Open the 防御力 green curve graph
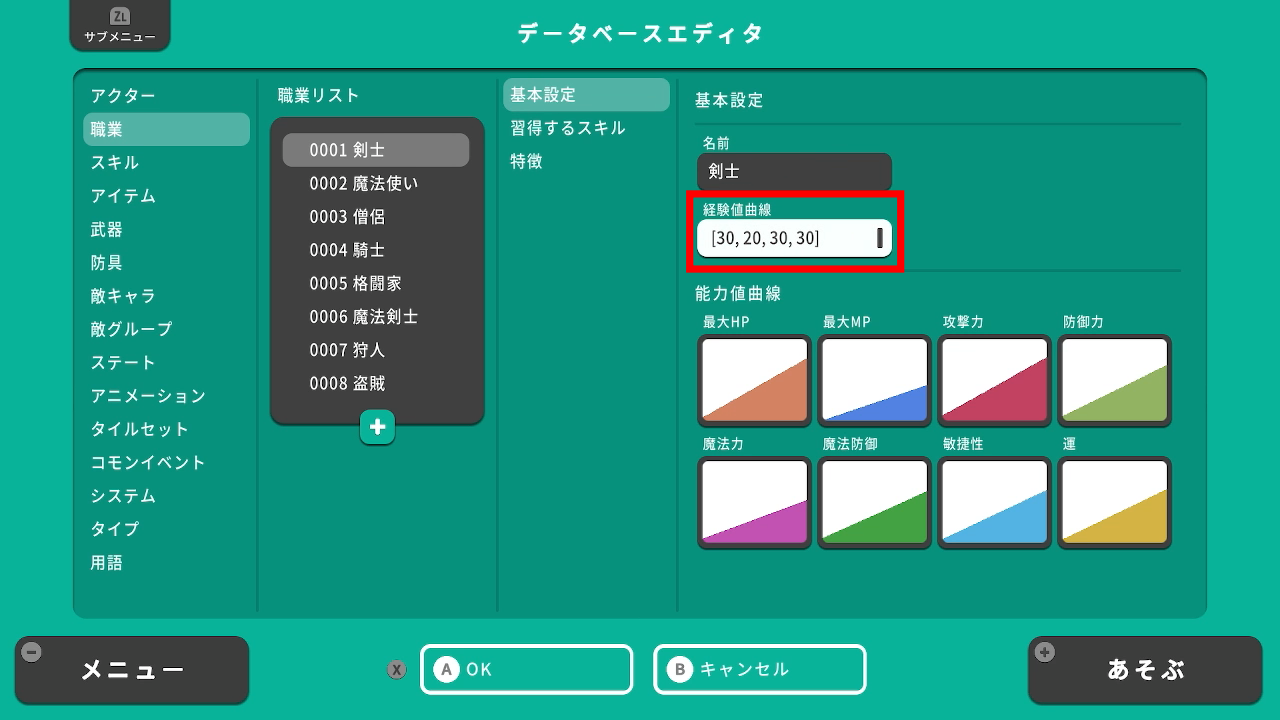 point(1114,380)
